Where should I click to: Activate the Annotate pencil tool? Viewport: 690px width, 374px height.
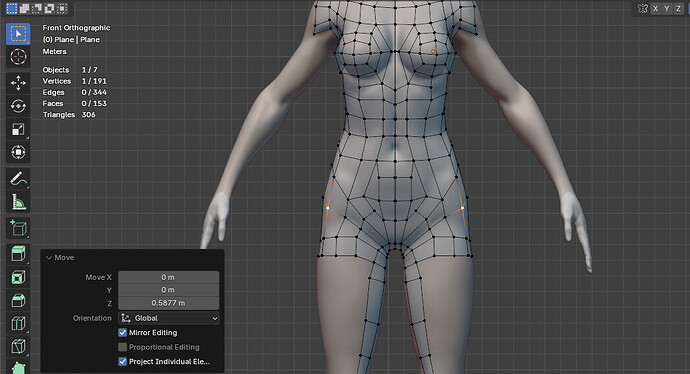[18, 178]
